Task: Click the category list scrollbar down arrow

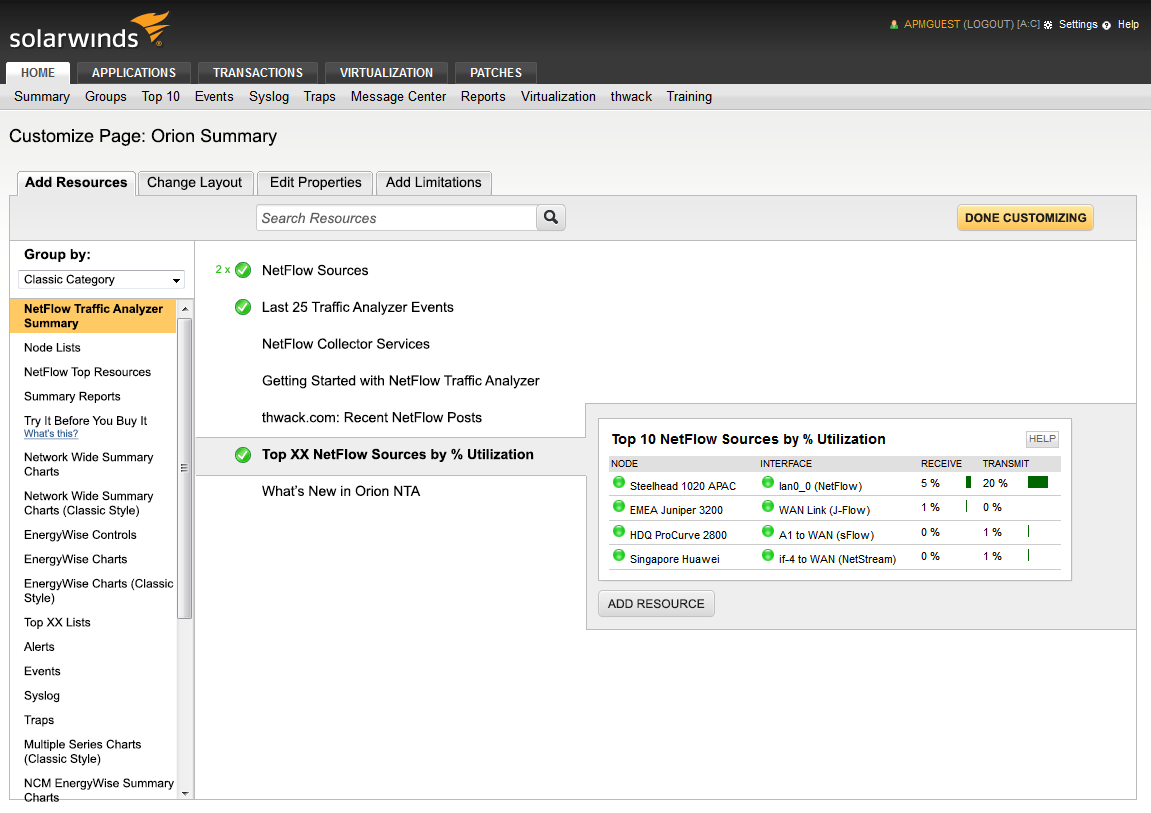Action: pyautogui.click(x=185, y=793)
